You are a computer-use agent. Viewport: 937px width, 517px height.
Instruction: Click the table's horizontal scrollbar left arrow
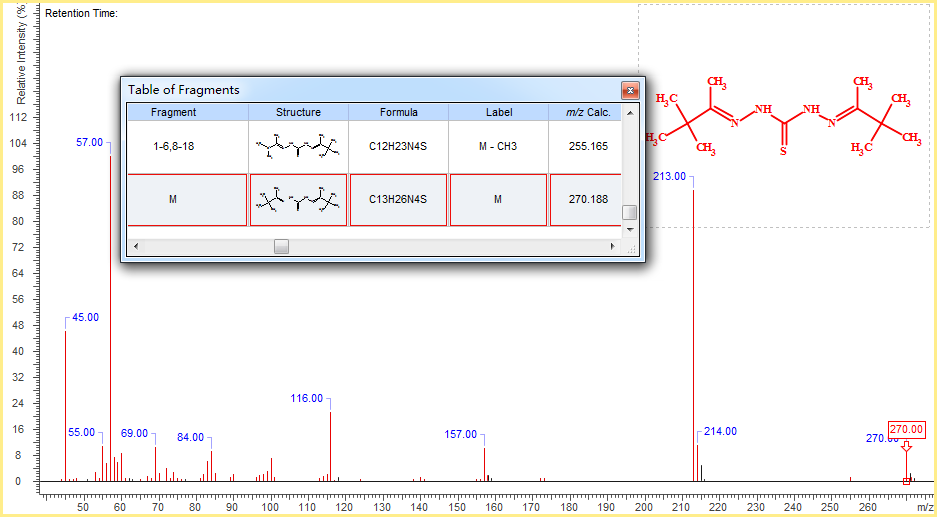[136, 247]
